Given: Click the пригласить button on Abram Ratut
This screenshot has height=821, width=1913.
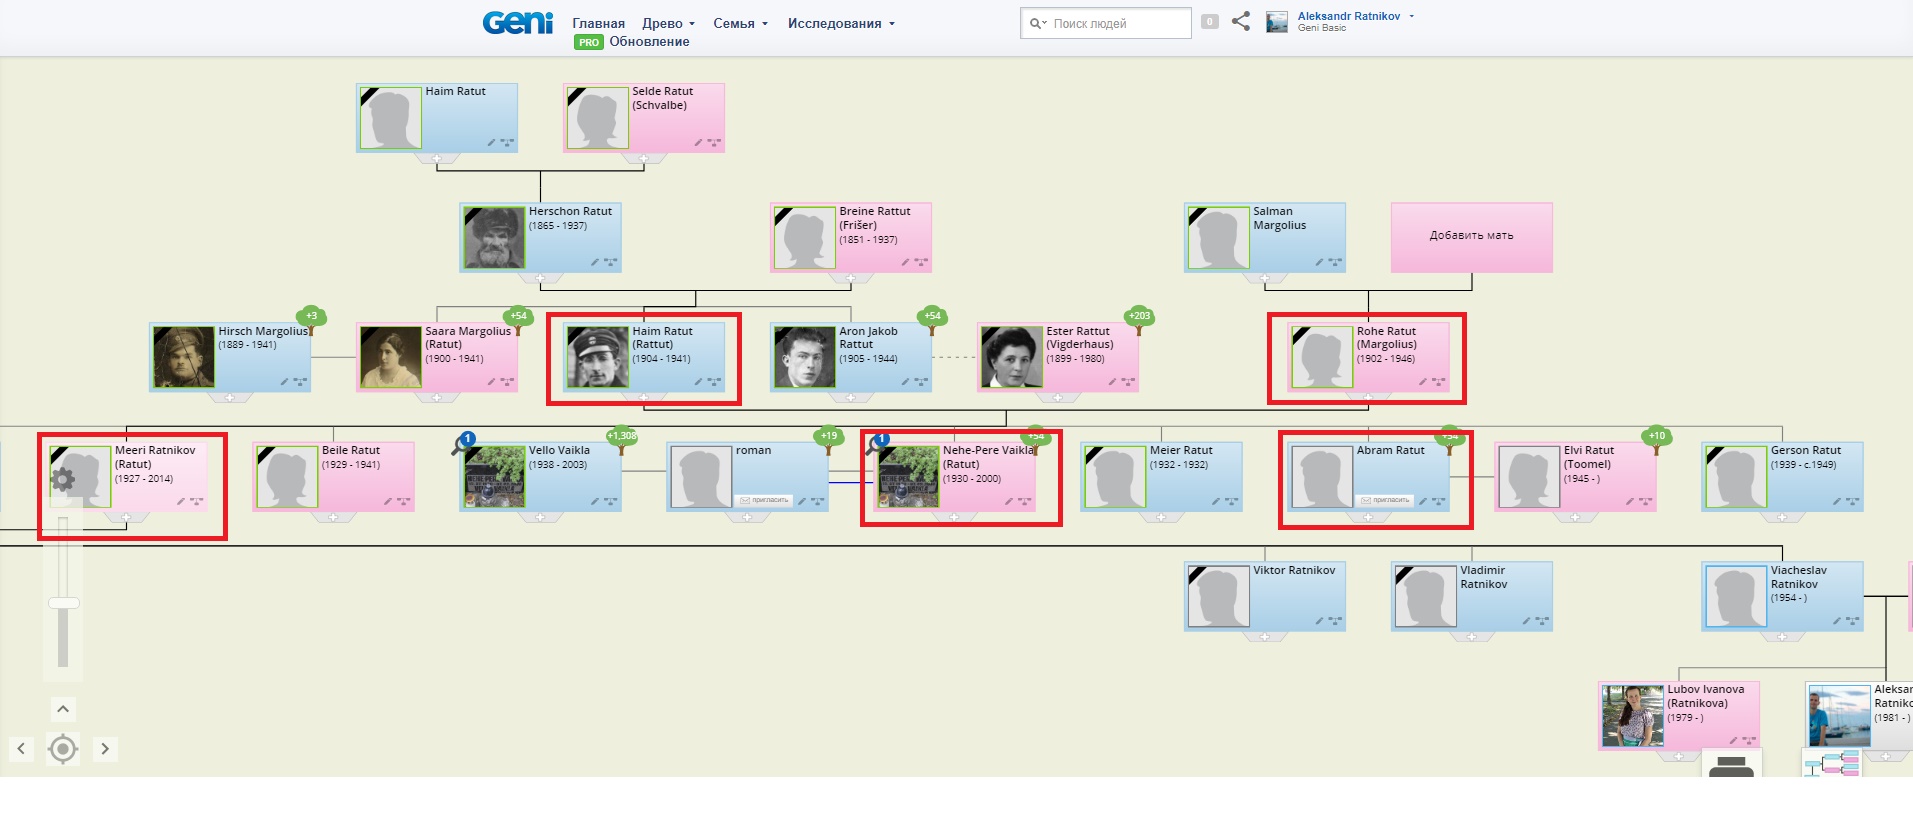Looking at the screenshot, I should click(1385, 500).
